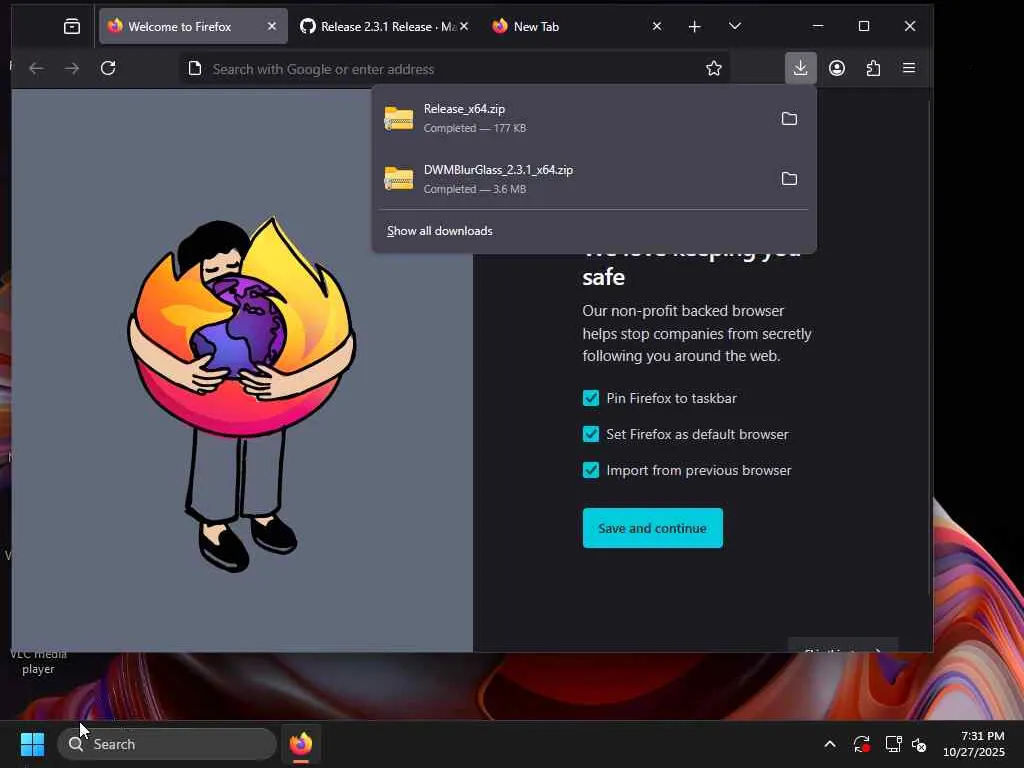Show hidden system tray icons chevron

click(x=829, y=744)
